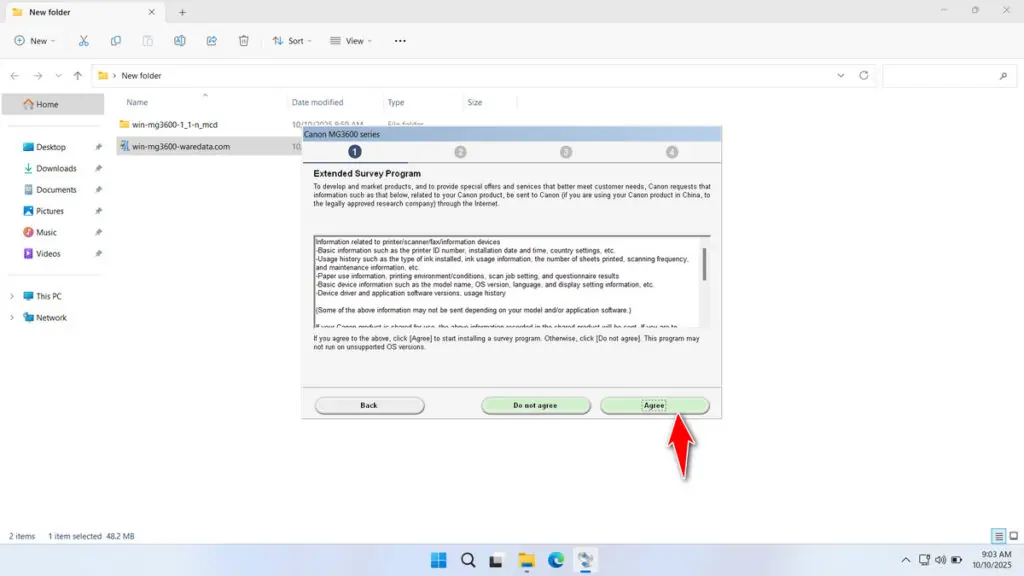Viewport: 1024px width, 576px height.
Task: Cut the selected file using scissors icon
Action: pyautogui.click(x=84, y=40)
